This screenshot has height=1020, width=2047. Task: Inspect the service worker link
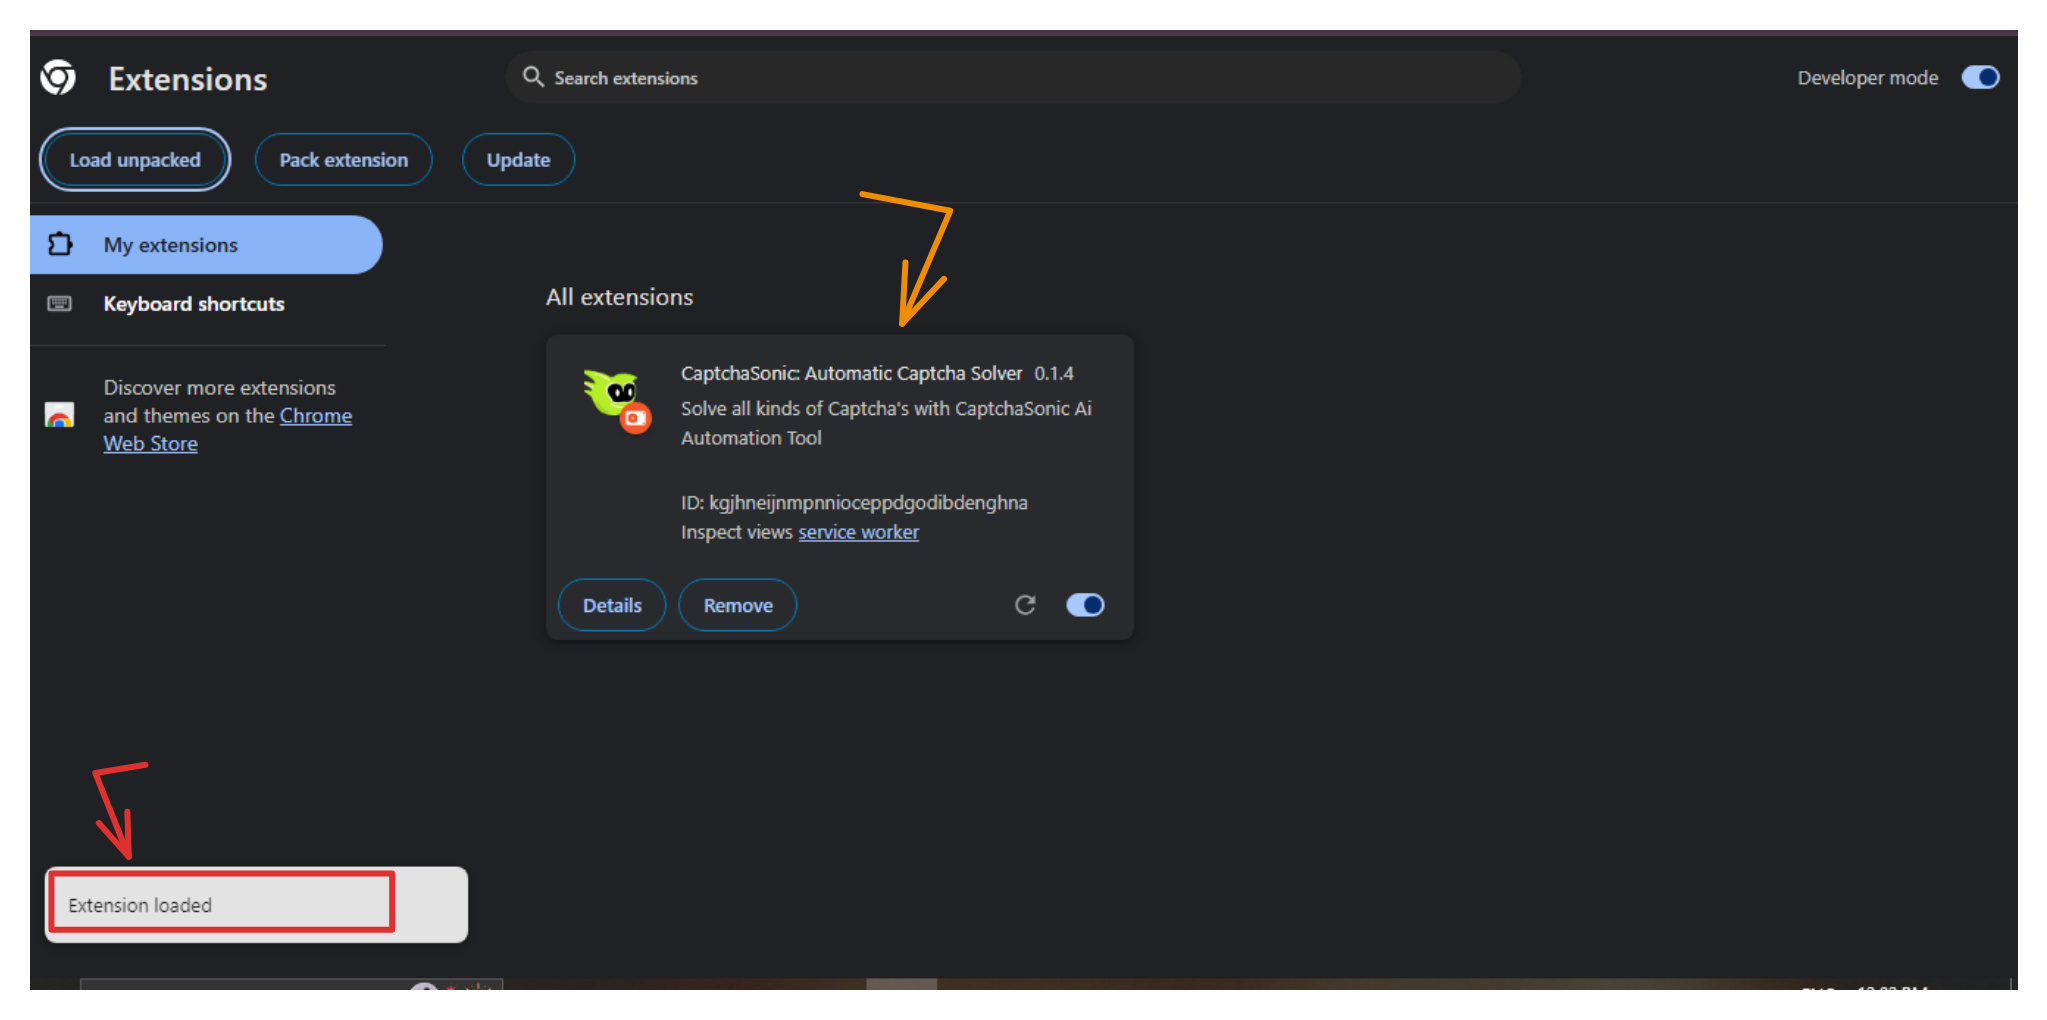coord(858,532)
